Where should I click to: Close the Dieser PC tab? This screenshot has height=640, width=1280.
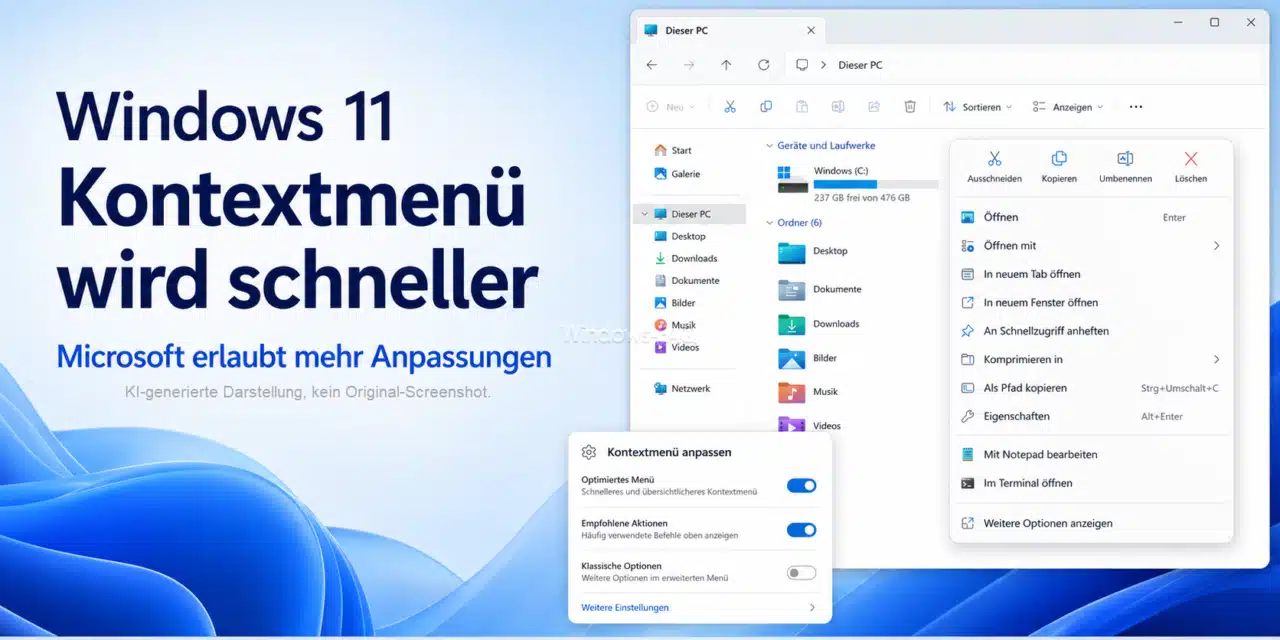tap(811, 31)
